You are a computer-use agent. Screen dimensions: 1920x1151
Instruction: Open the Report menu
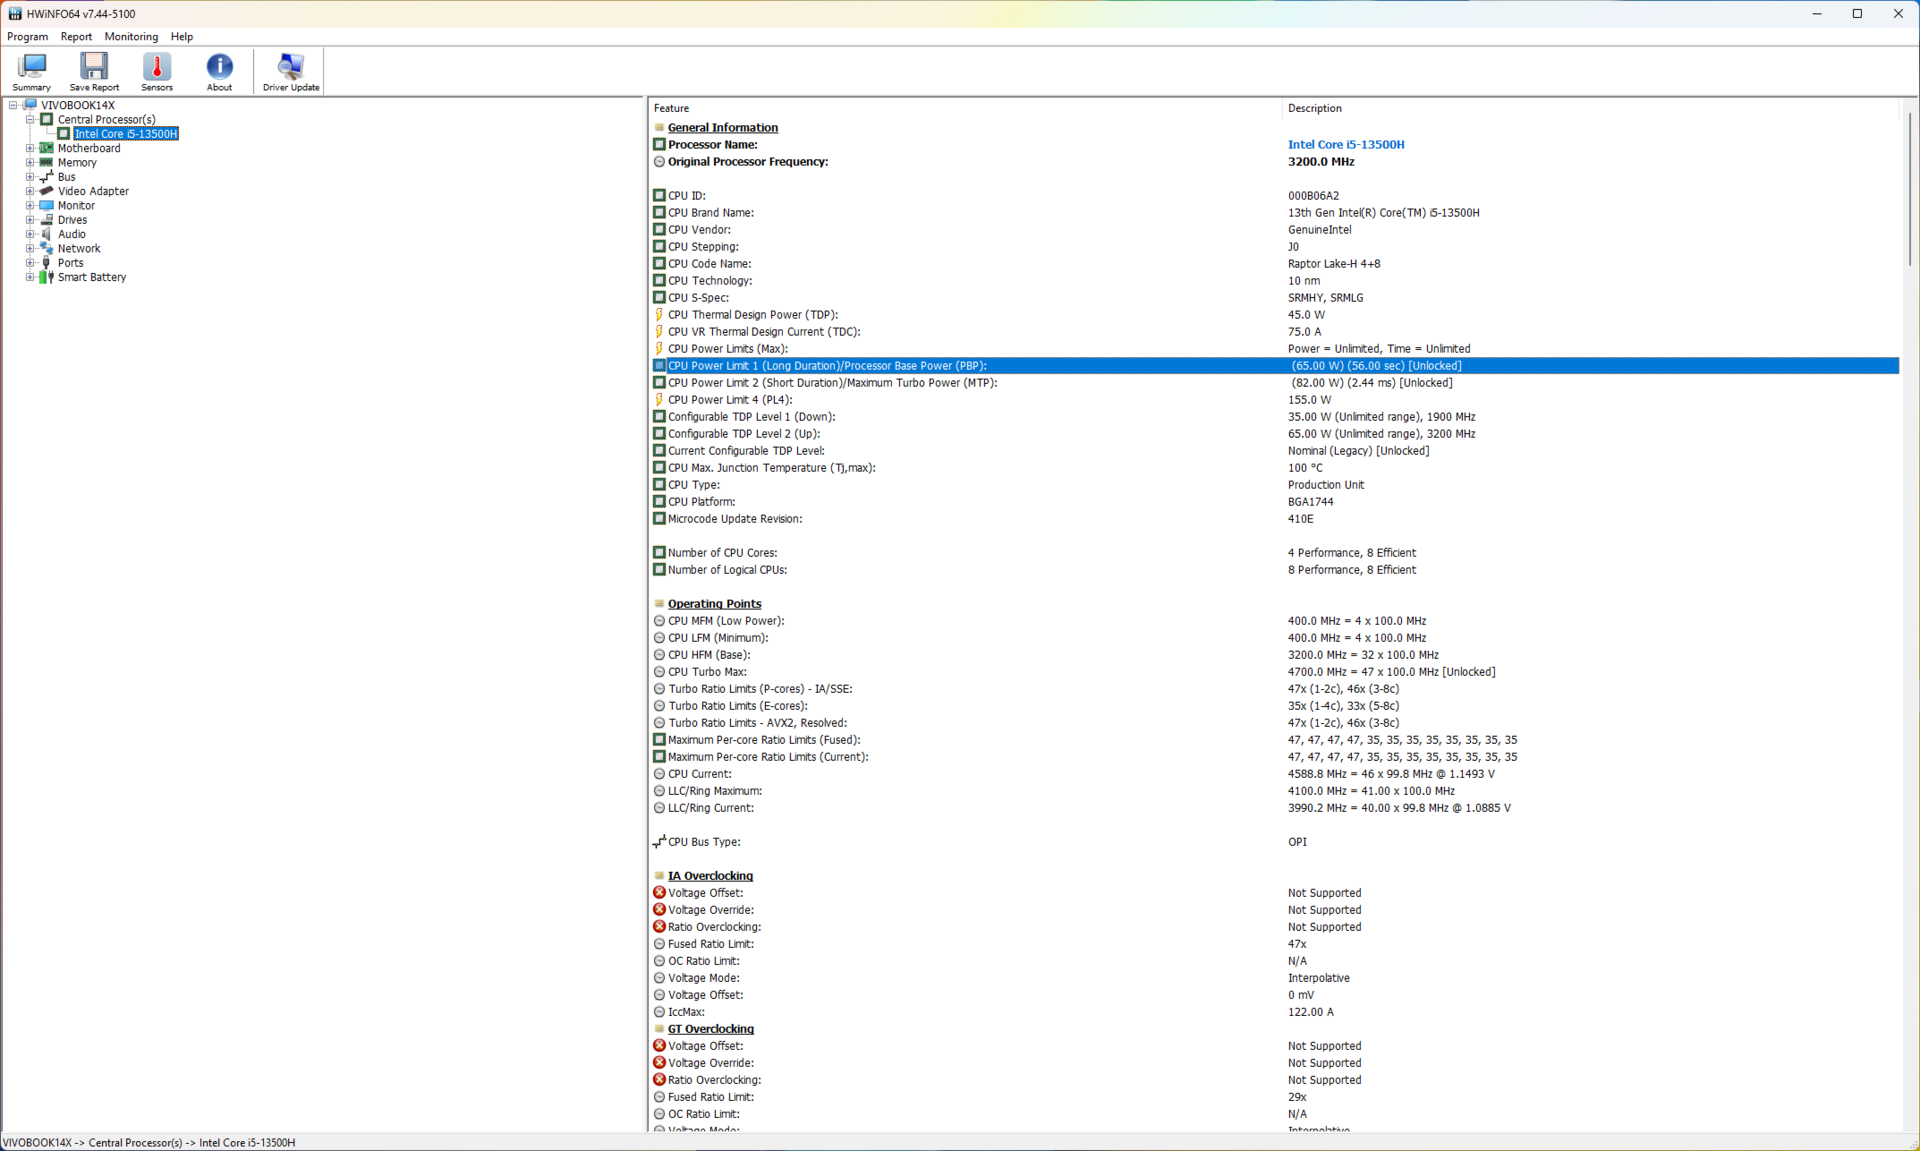[76, 36]
